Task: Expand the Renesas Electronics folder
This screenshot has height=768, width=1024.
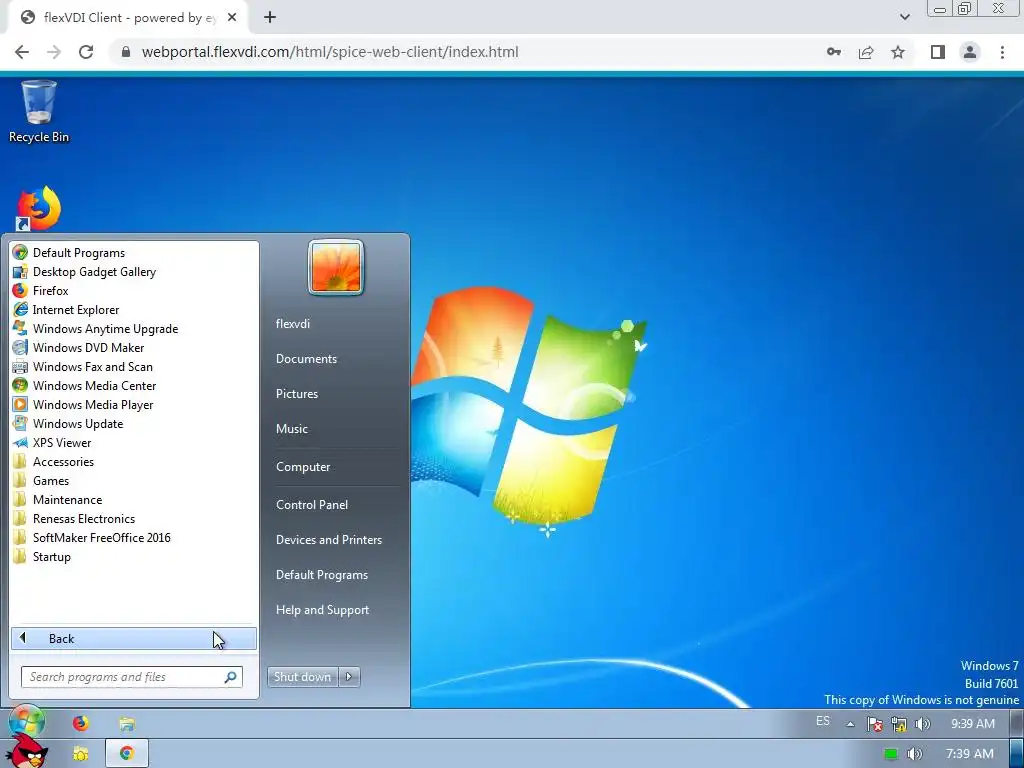Action: pyautogui.click(x=74, y=519)
